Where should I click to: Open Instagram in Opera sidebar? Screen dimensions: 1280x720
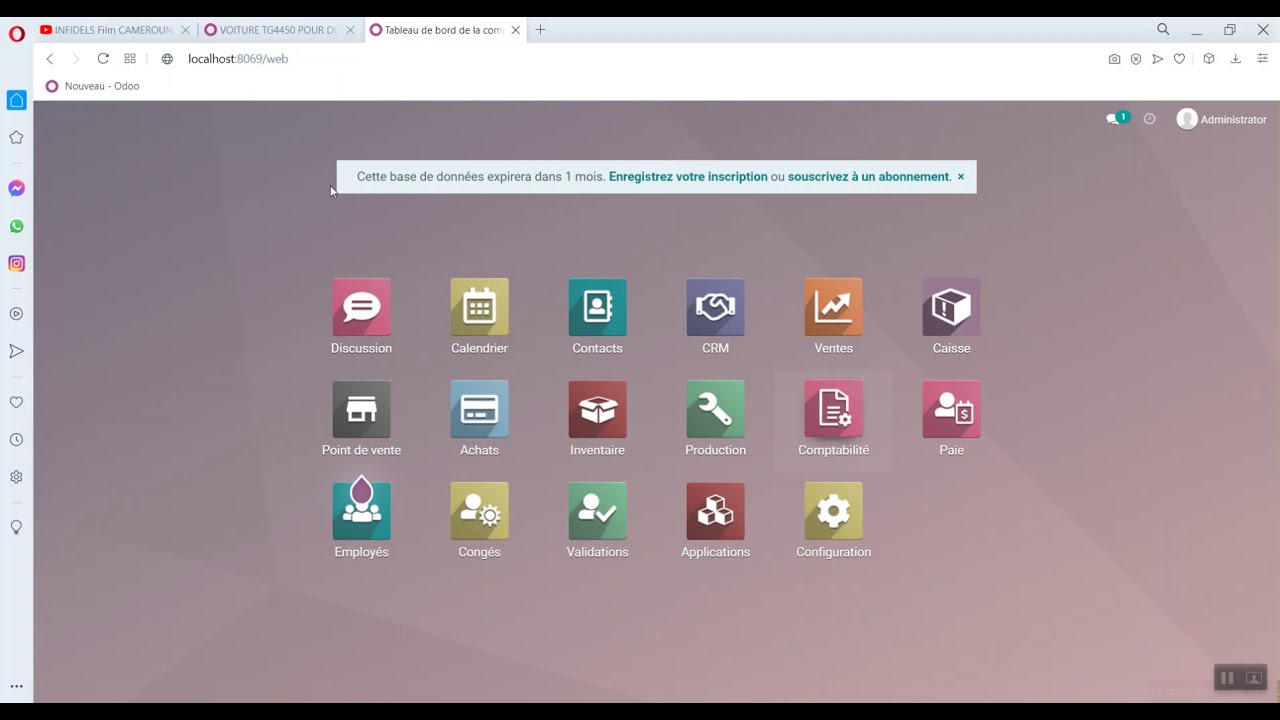point(17,264)
